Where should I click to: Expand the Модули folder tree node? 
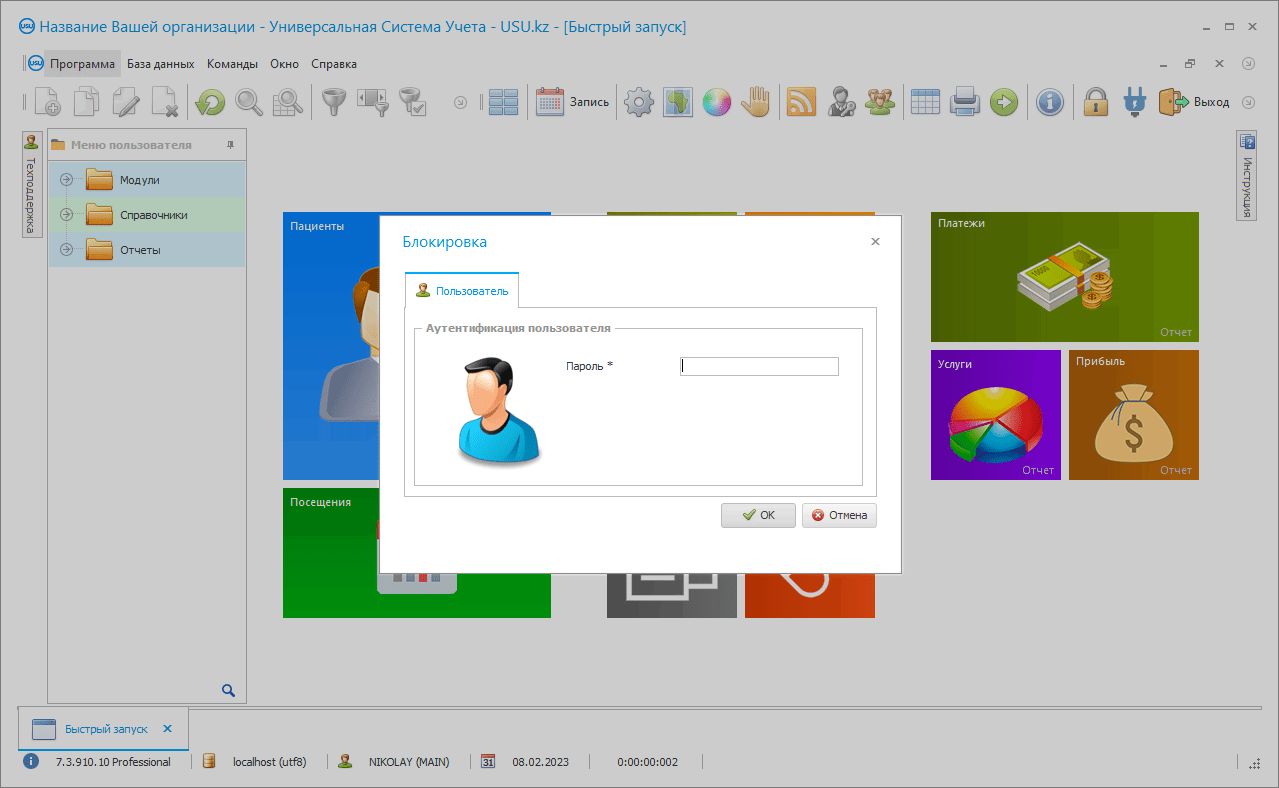67,180
